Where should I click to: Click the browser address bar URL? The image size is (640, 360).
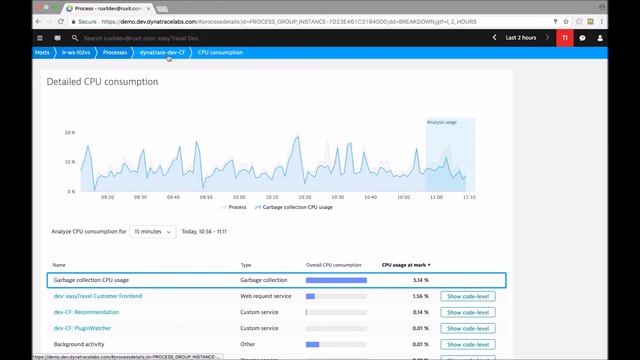click(x=289, y=22)
